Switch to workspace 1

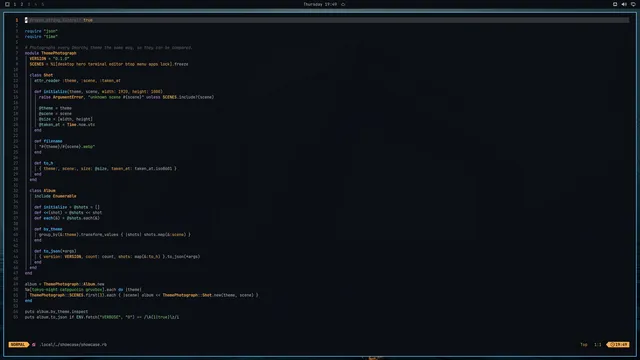[x=15, y=4]
